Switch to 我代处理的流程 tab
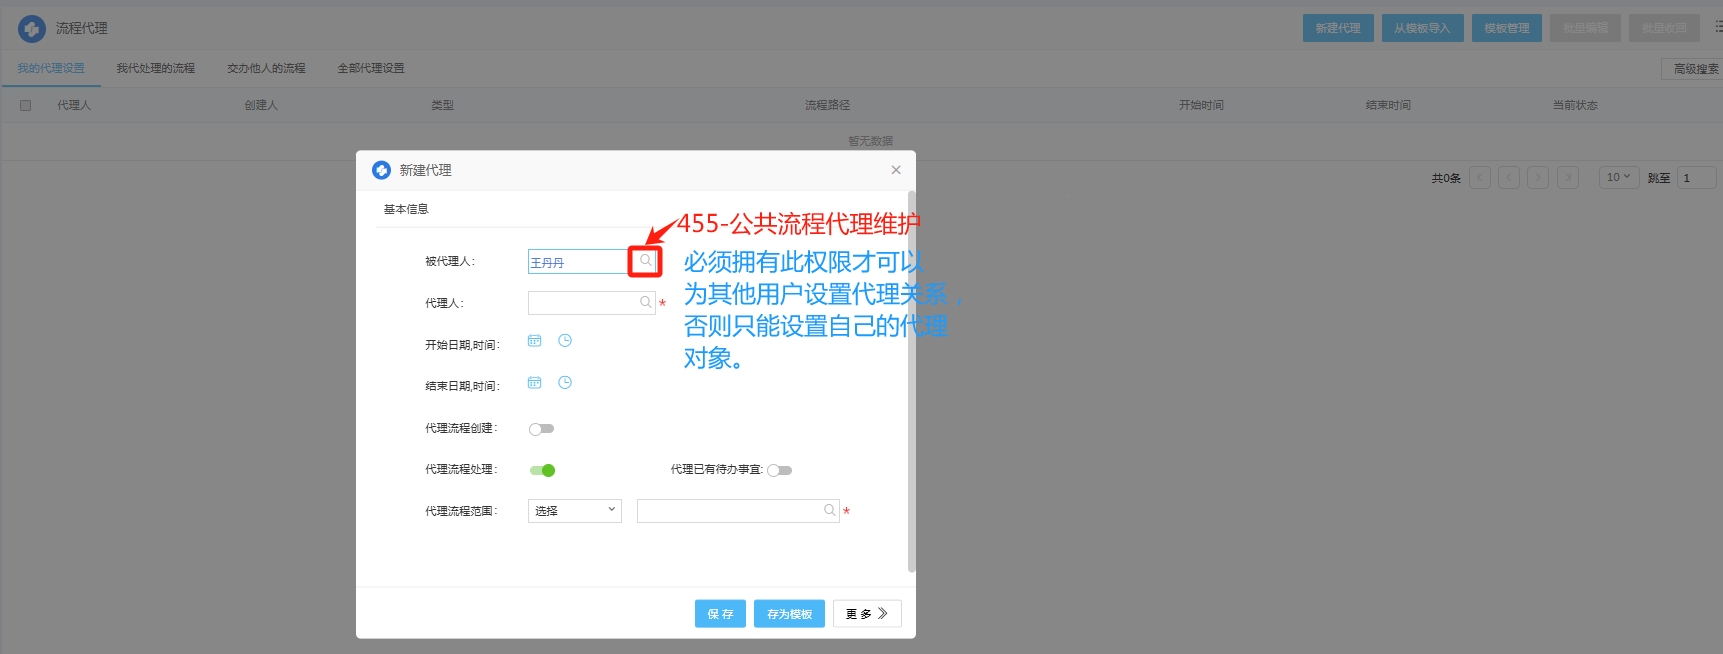This screenshot has width=1723, height=654. click(155, 68)
